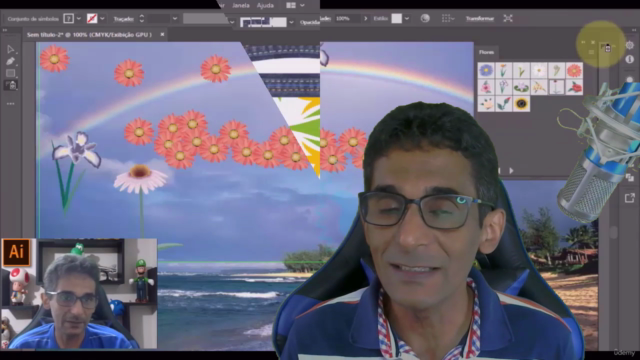The image size is (640, 360).
Task: Select the sunflower symbol
Action: [521, 104]
